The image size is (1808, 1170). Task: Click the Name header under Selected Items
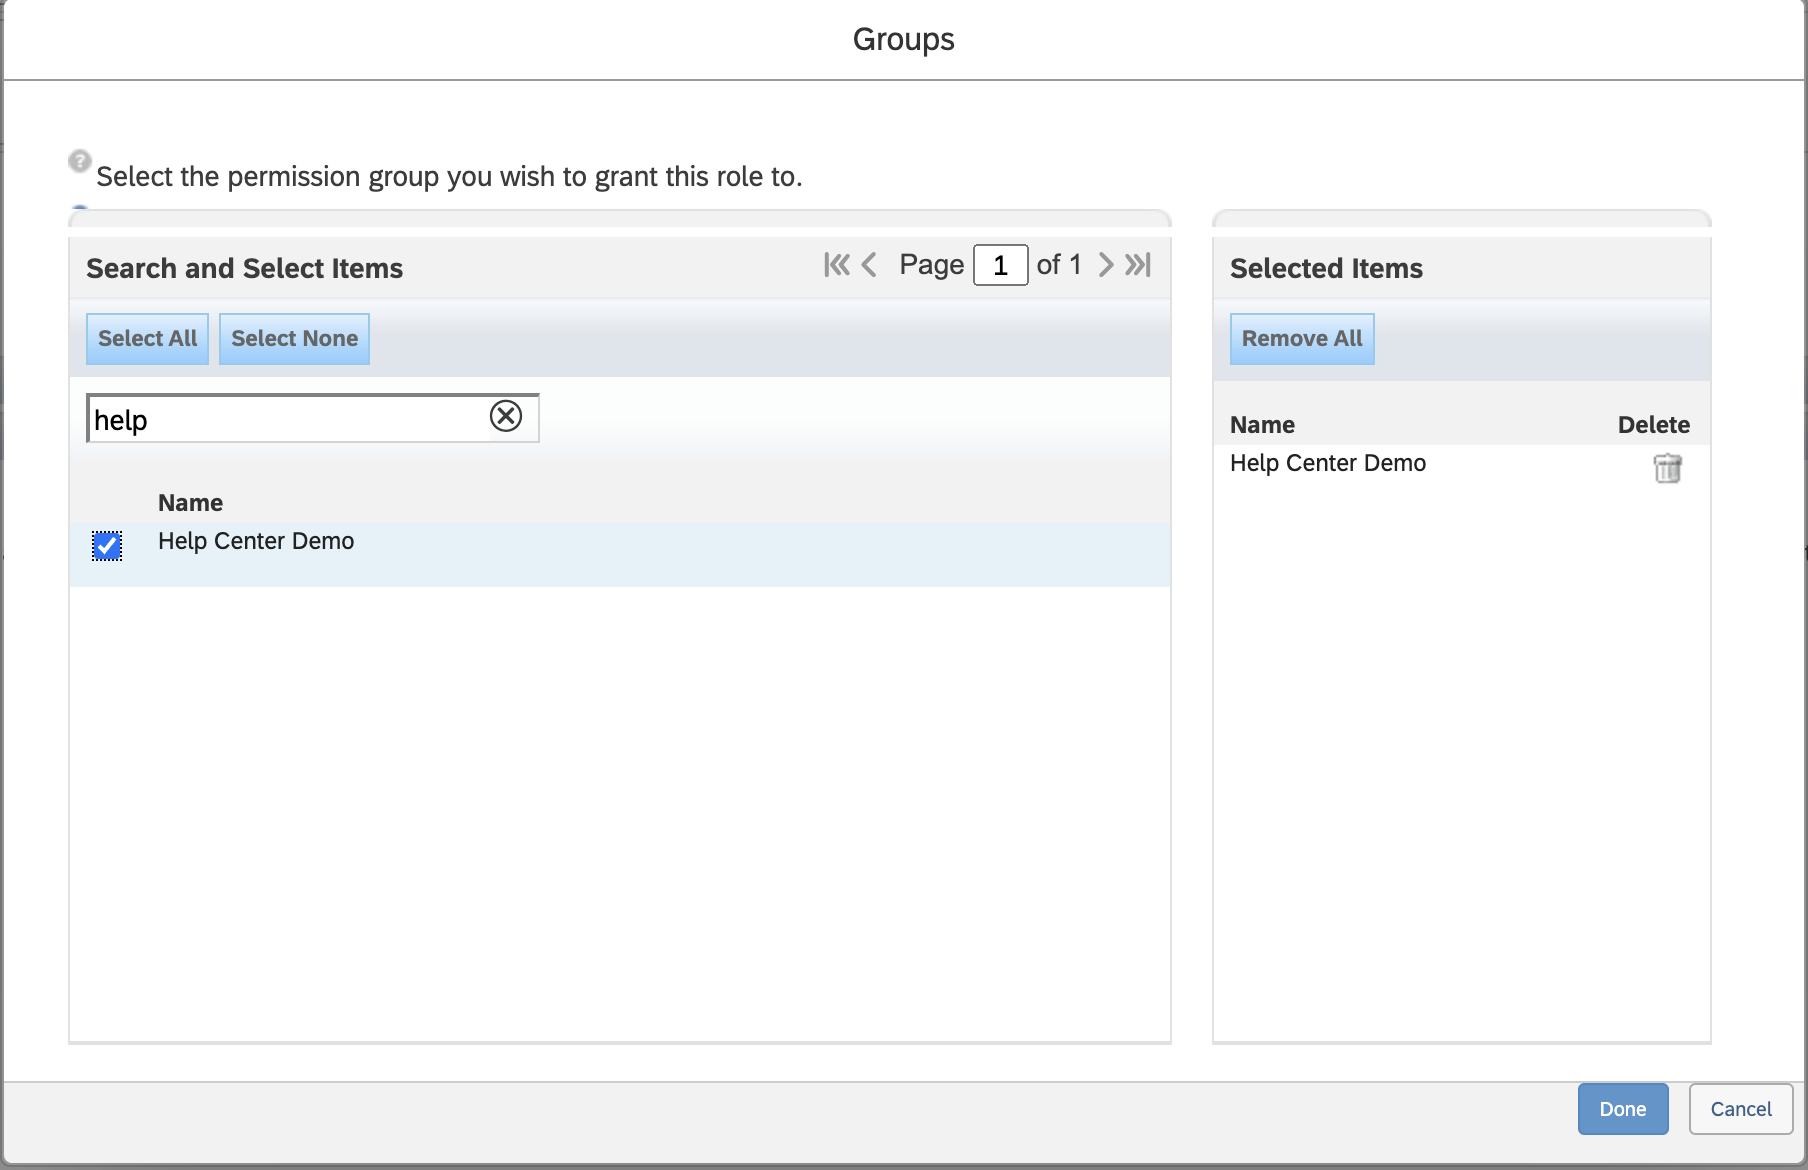click(1262, 425)
